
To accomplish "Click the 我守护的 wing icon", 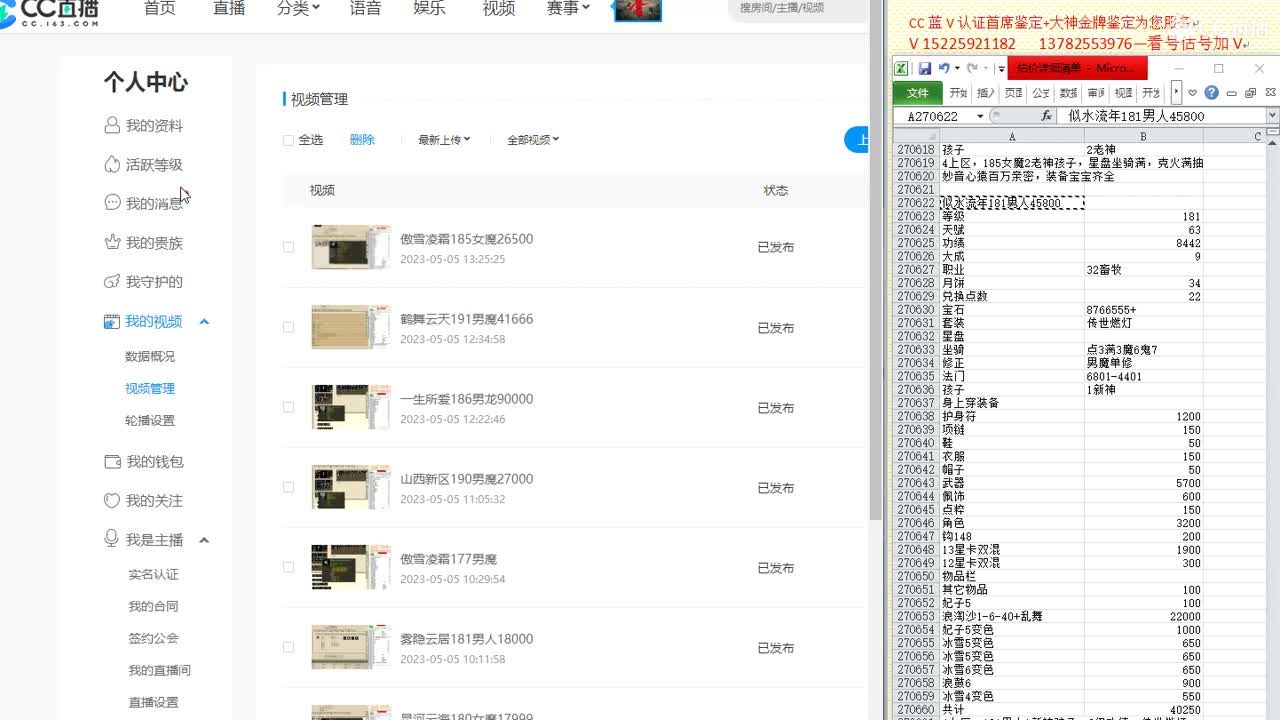I will (113, 281).
